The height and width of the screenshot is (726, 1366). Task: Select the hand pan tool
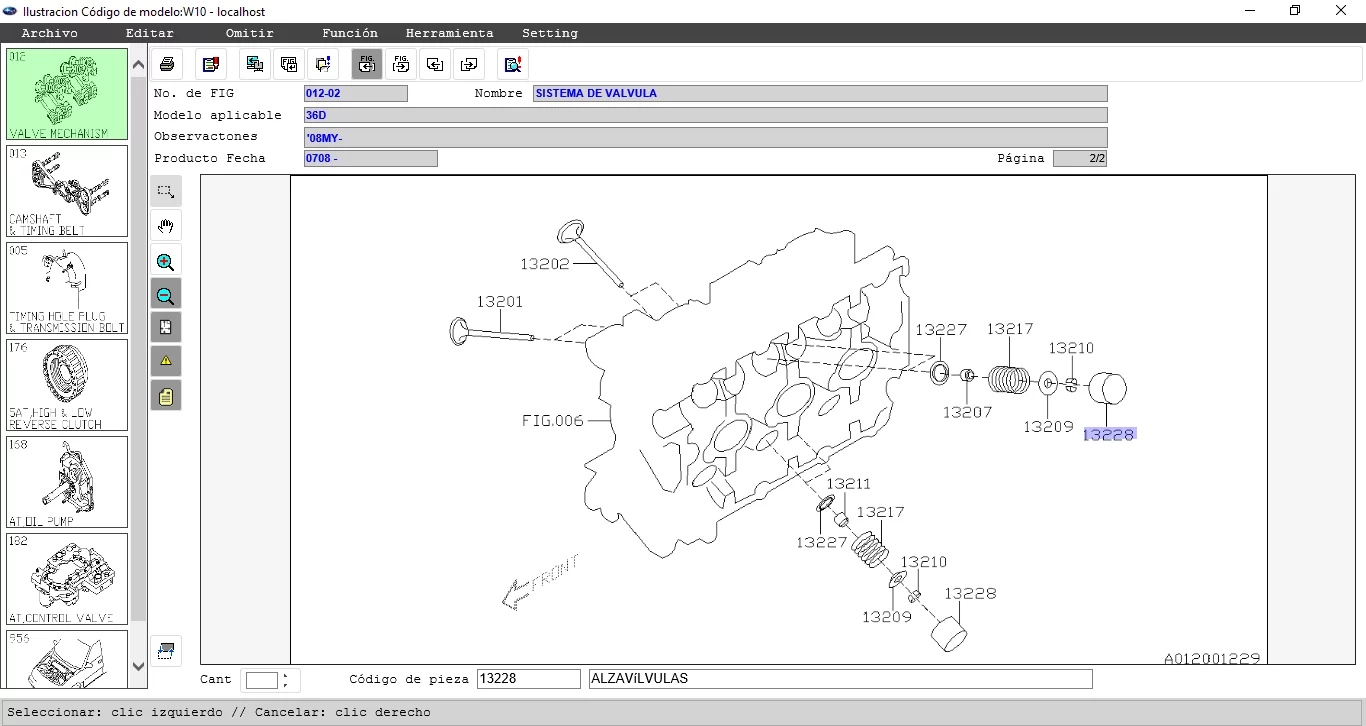(166, 225)
